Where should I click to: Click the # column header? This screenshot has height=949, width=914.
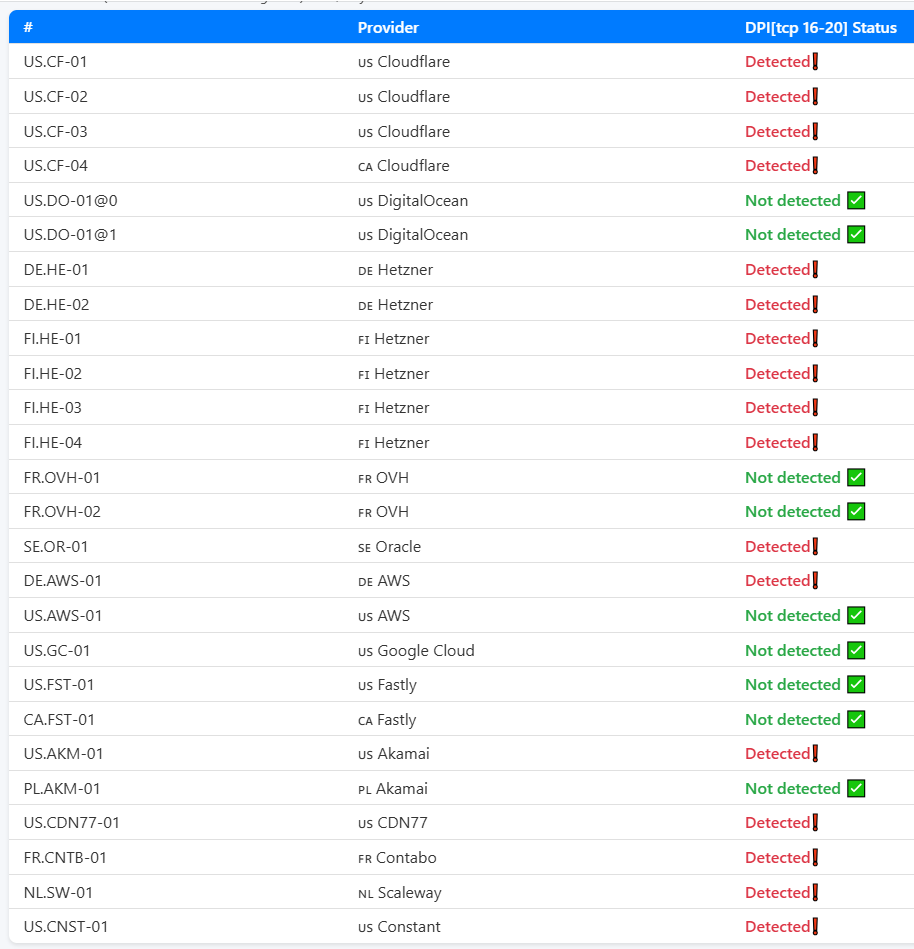point(28,28)
